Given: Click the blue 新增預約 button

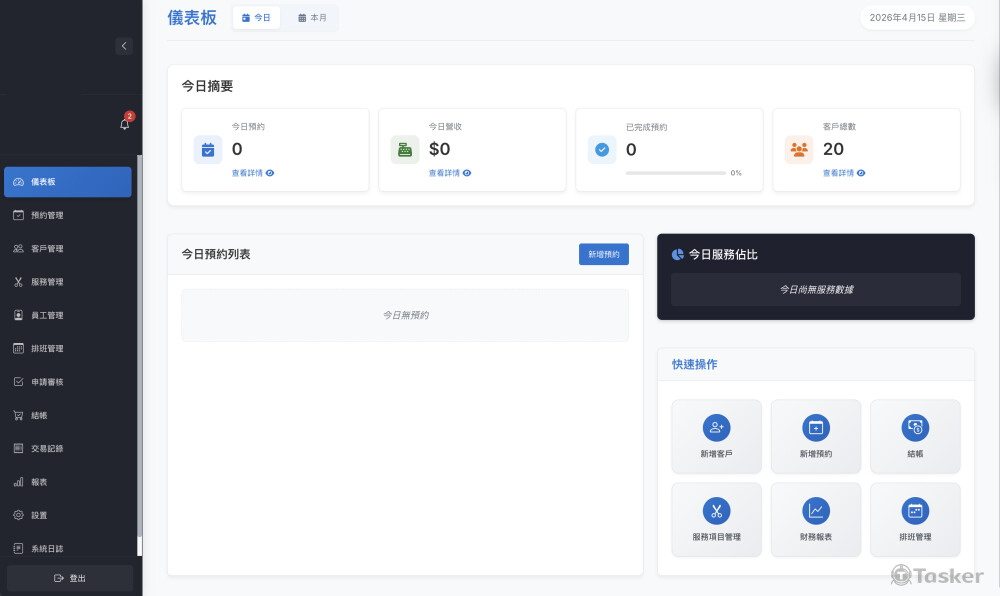Looking at the screenshot, I should click(603, 255).
